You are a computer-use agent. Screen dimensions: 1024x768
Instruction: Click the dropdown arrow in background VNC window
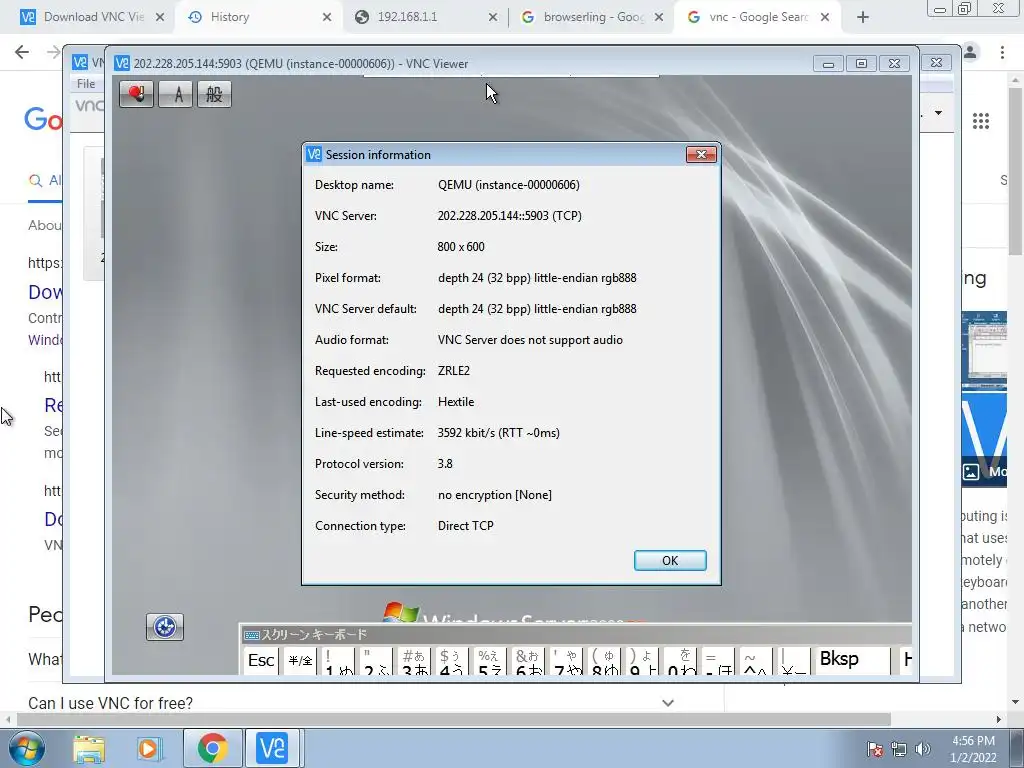tap(938, 113)
